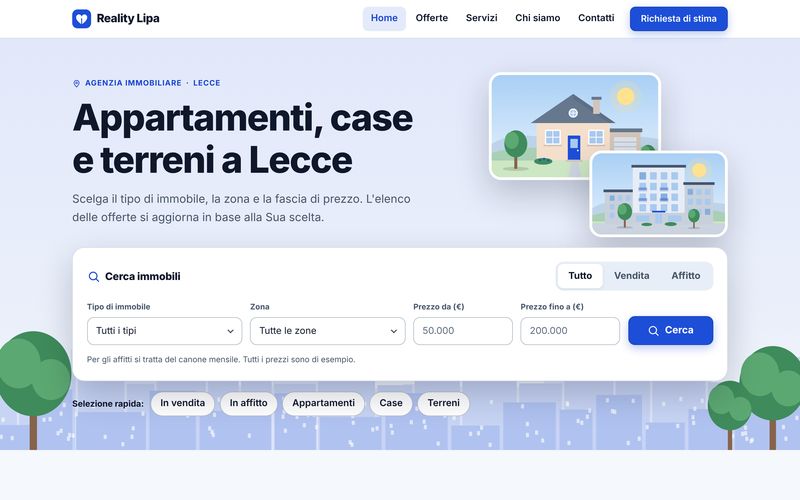Focus the Prezzo da input field
The height and width of the screenshot is (500, 800).
tap(463, 331)
